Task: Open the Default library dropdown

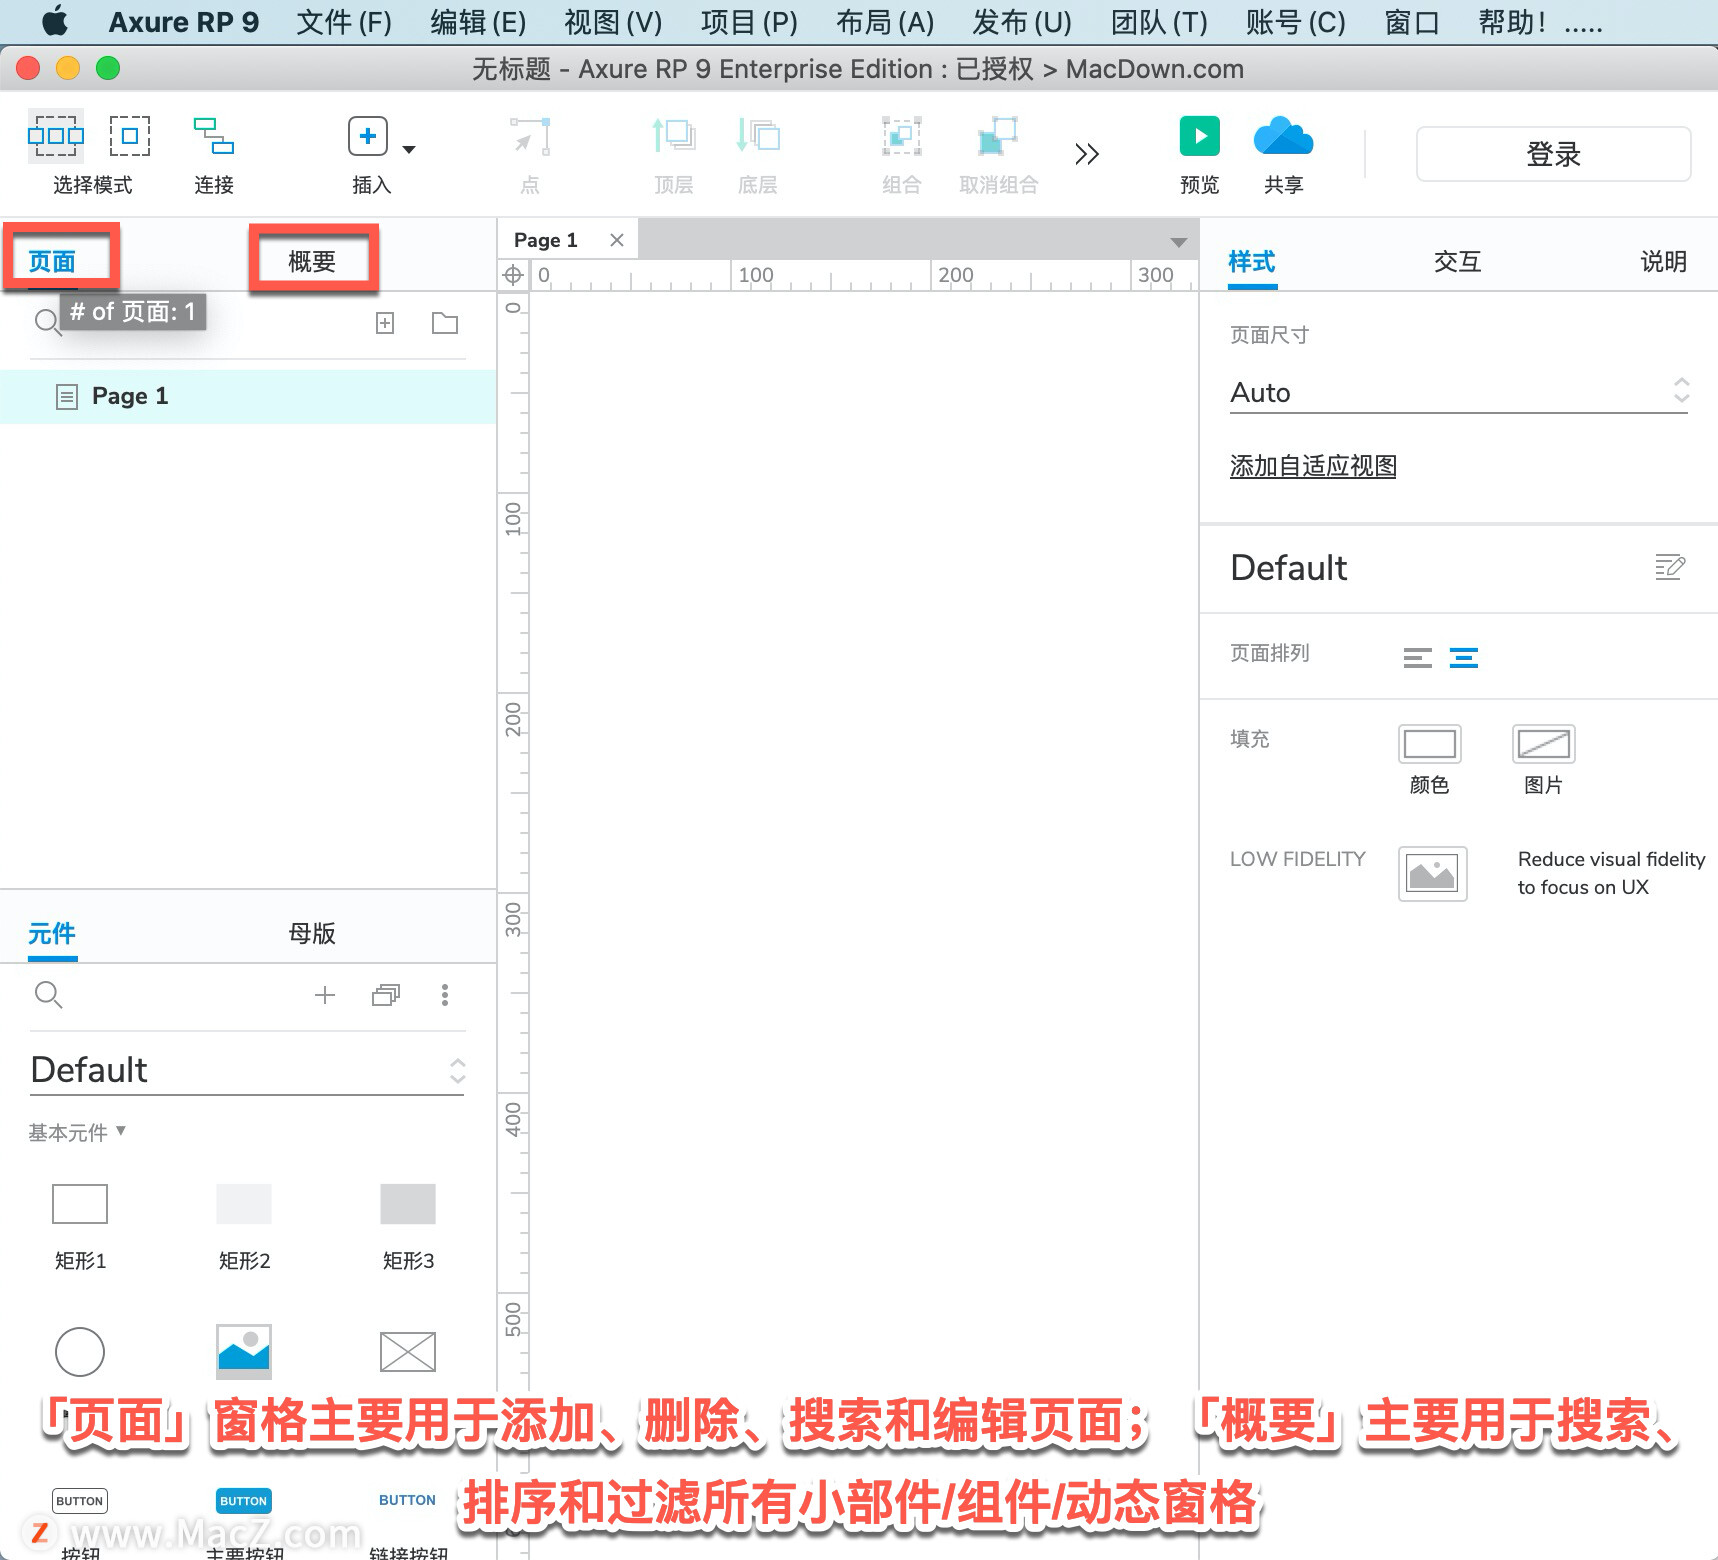Action: coord(247,1070)
